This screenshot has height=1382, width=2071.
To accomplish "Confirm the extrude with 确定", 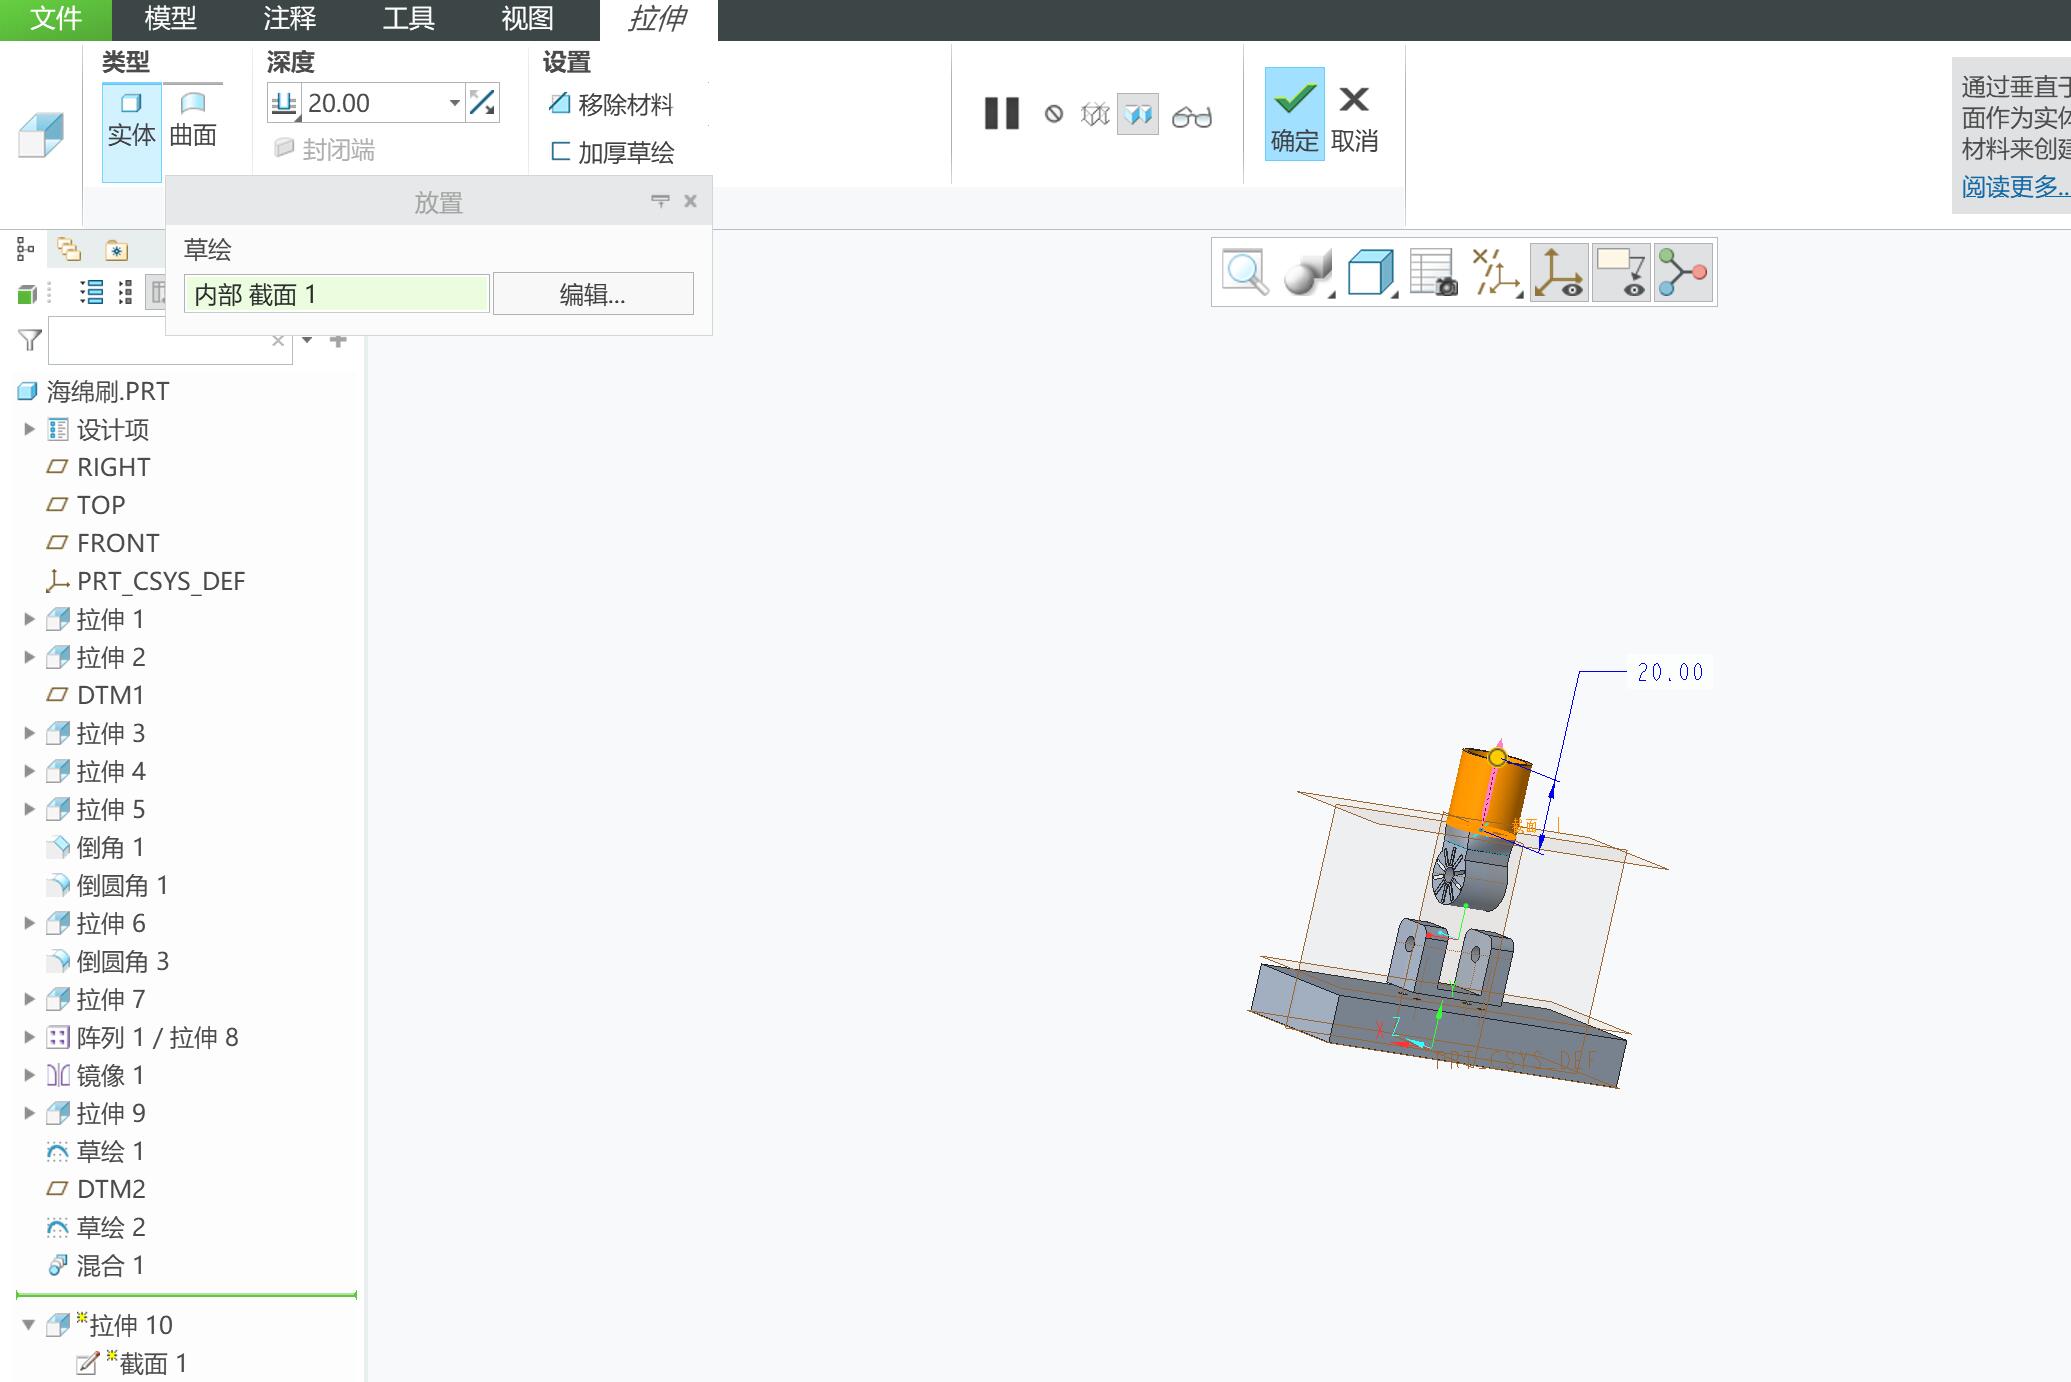I will (1294, 114).
